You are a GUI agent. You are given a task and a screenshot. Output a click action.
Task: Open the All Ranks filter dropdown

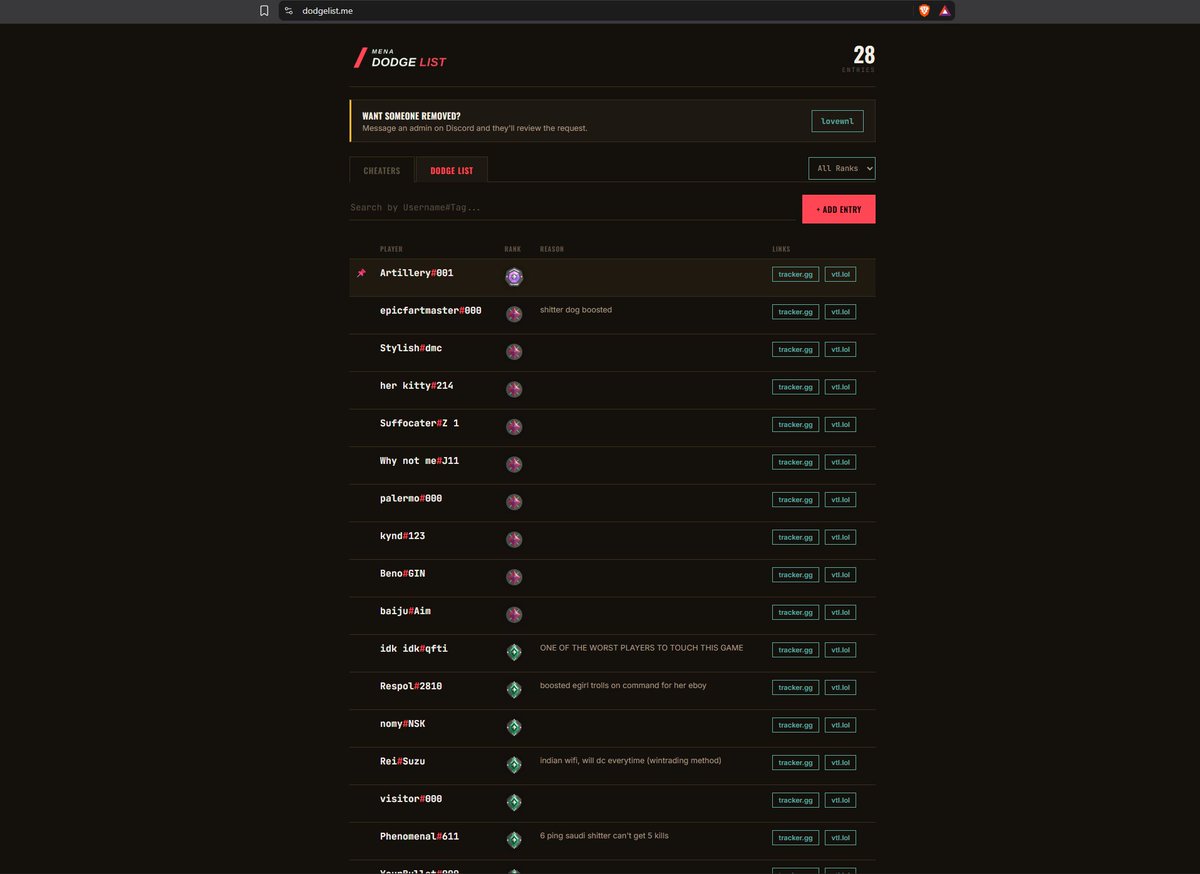tap(842, 168)
